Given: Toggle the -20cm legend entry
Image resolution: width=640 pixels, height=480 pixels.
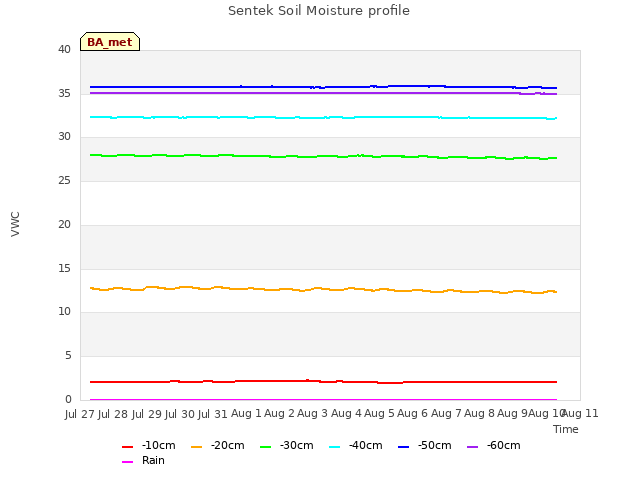Looking at the screenshot, I should [x=218, y=446].
